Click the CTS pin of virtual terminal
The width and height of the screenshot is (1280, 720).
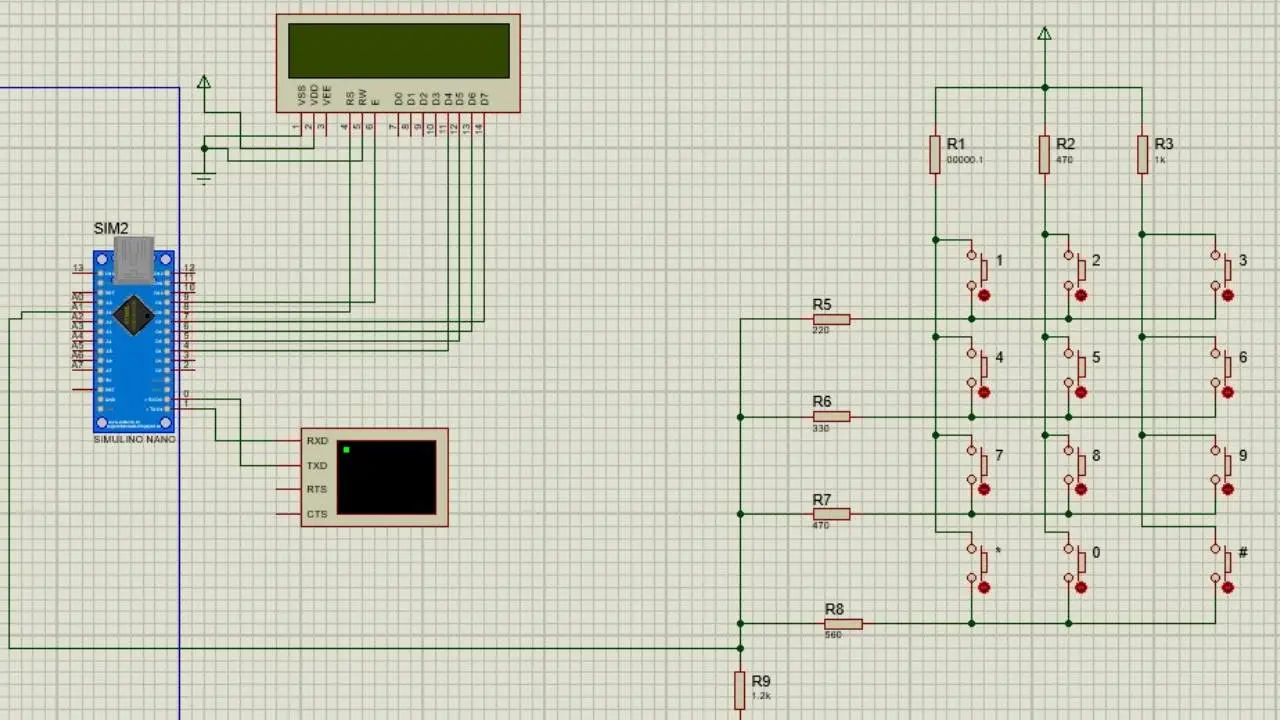click(x=316, y=514)
